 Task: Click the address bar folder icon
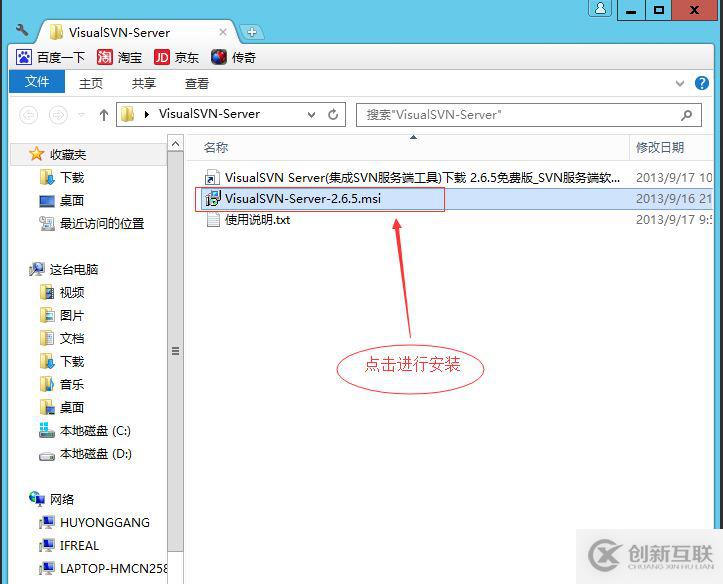click(128, 114)
